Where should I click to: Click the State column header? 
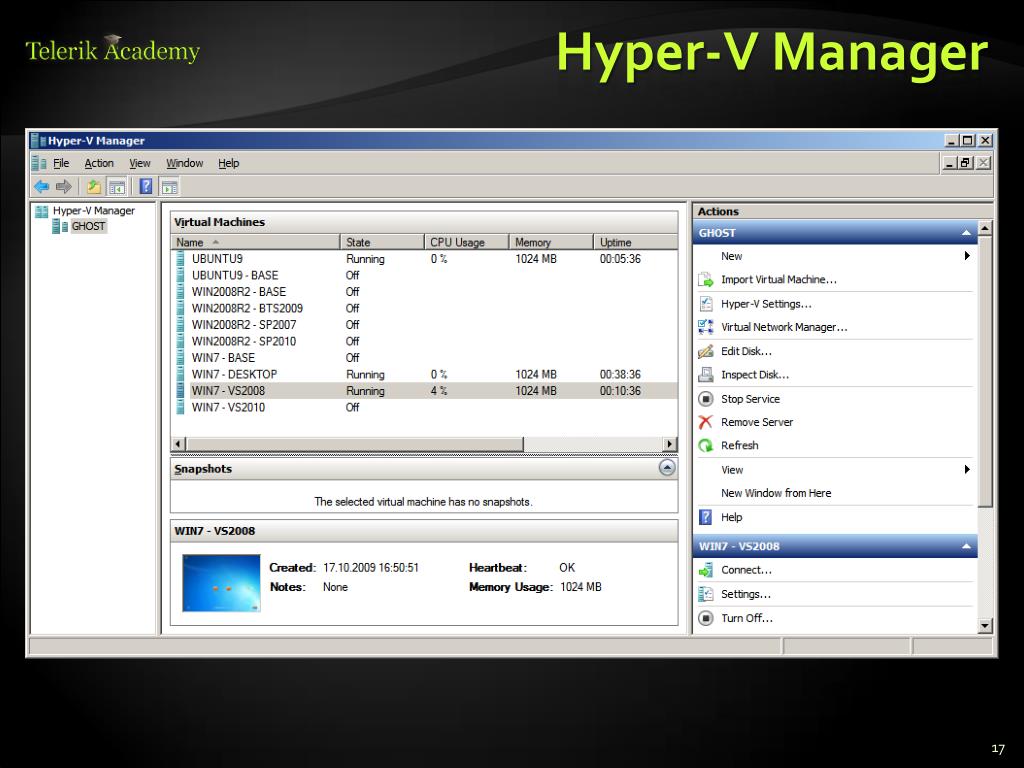click(382, 242)
